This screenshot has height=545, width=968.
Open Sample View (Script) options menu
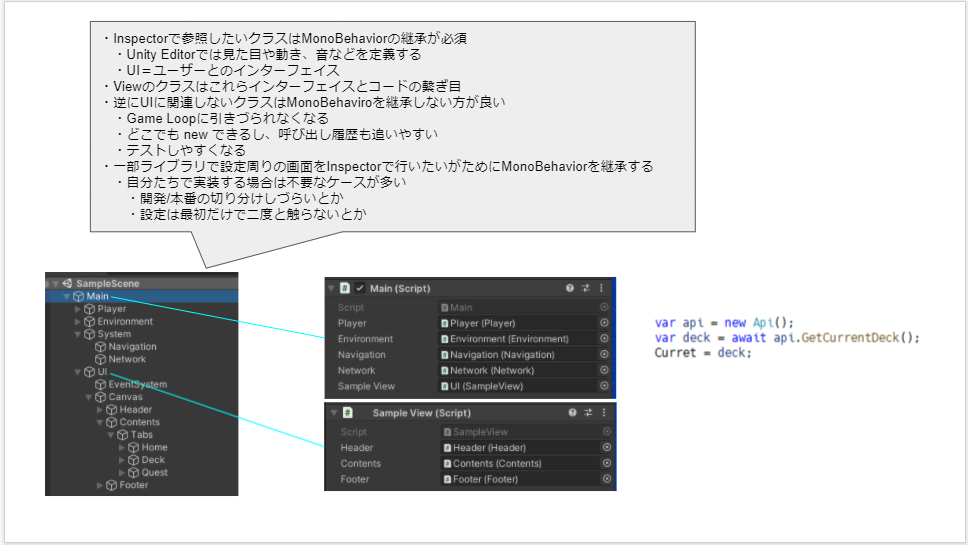click(604, 412)
